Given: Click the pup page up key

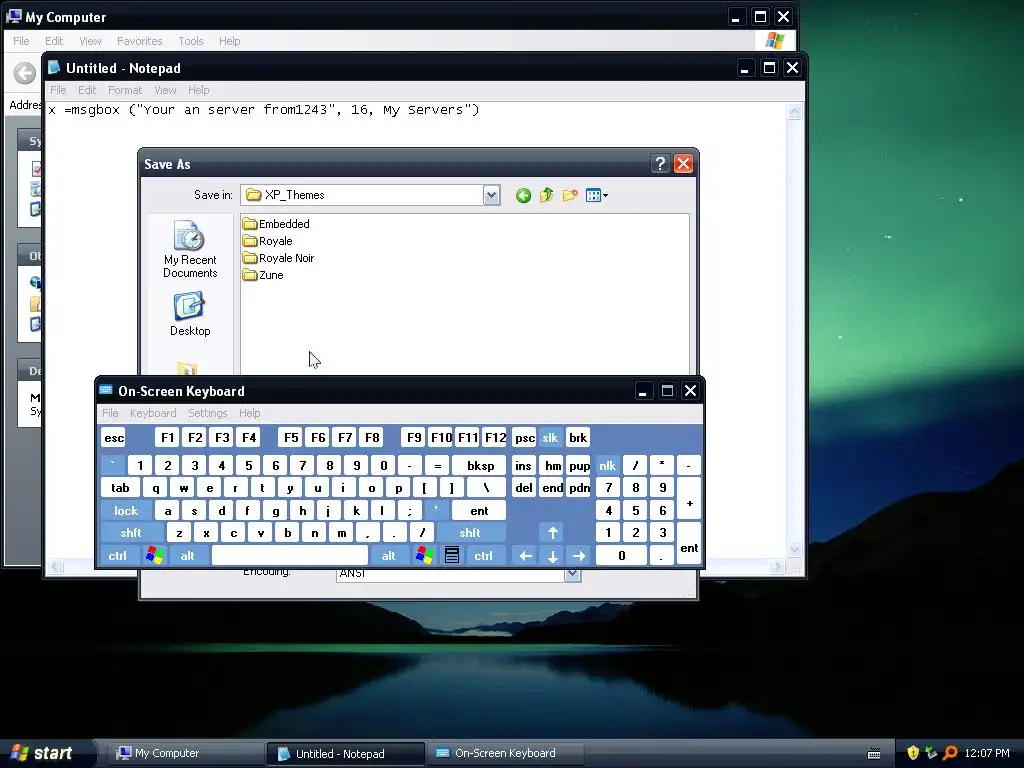Looking at the screenshot, I should 579,466.
